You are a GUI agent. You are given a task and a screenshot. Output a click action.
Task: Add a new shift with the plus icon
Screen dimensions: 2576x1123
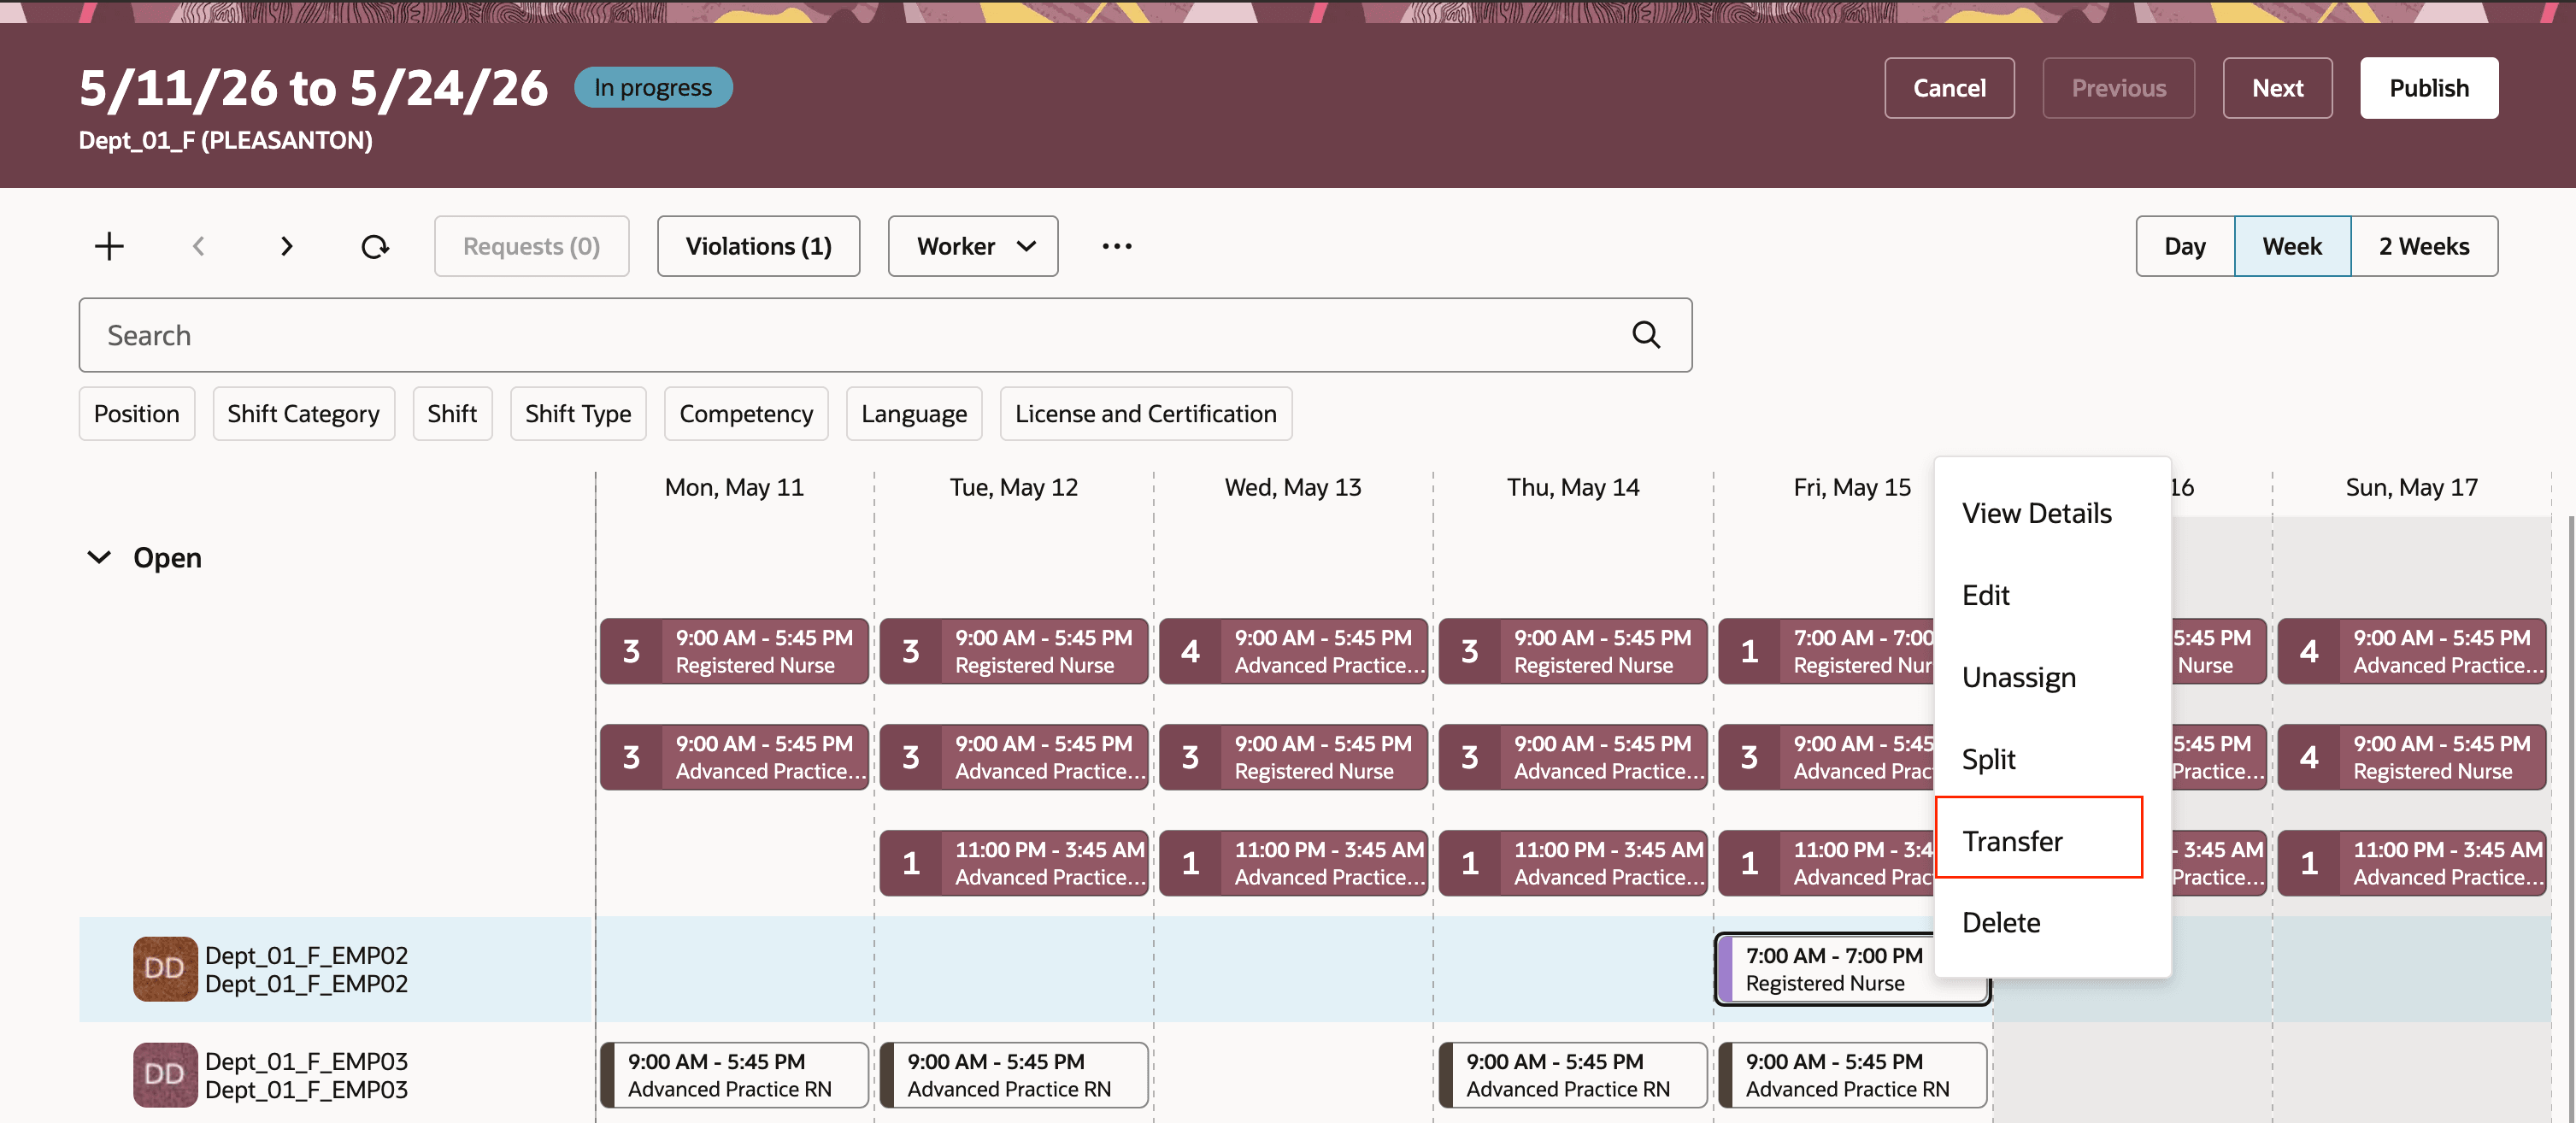pos(109,246)
